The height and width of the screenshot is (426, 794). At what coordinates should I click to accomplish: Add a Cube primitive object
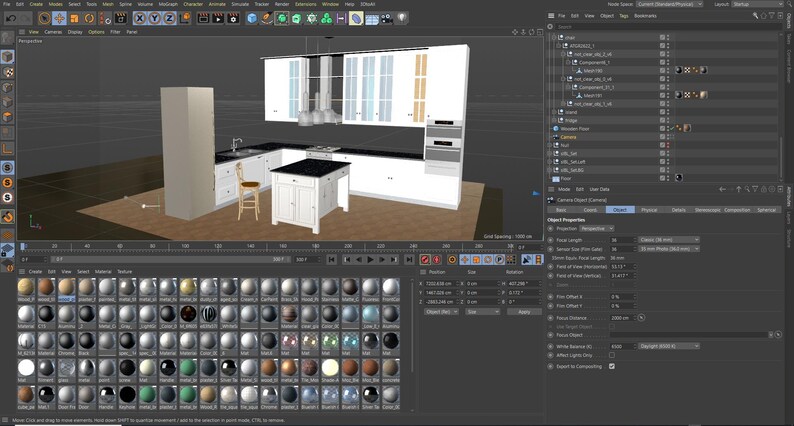tap(252, 19)
